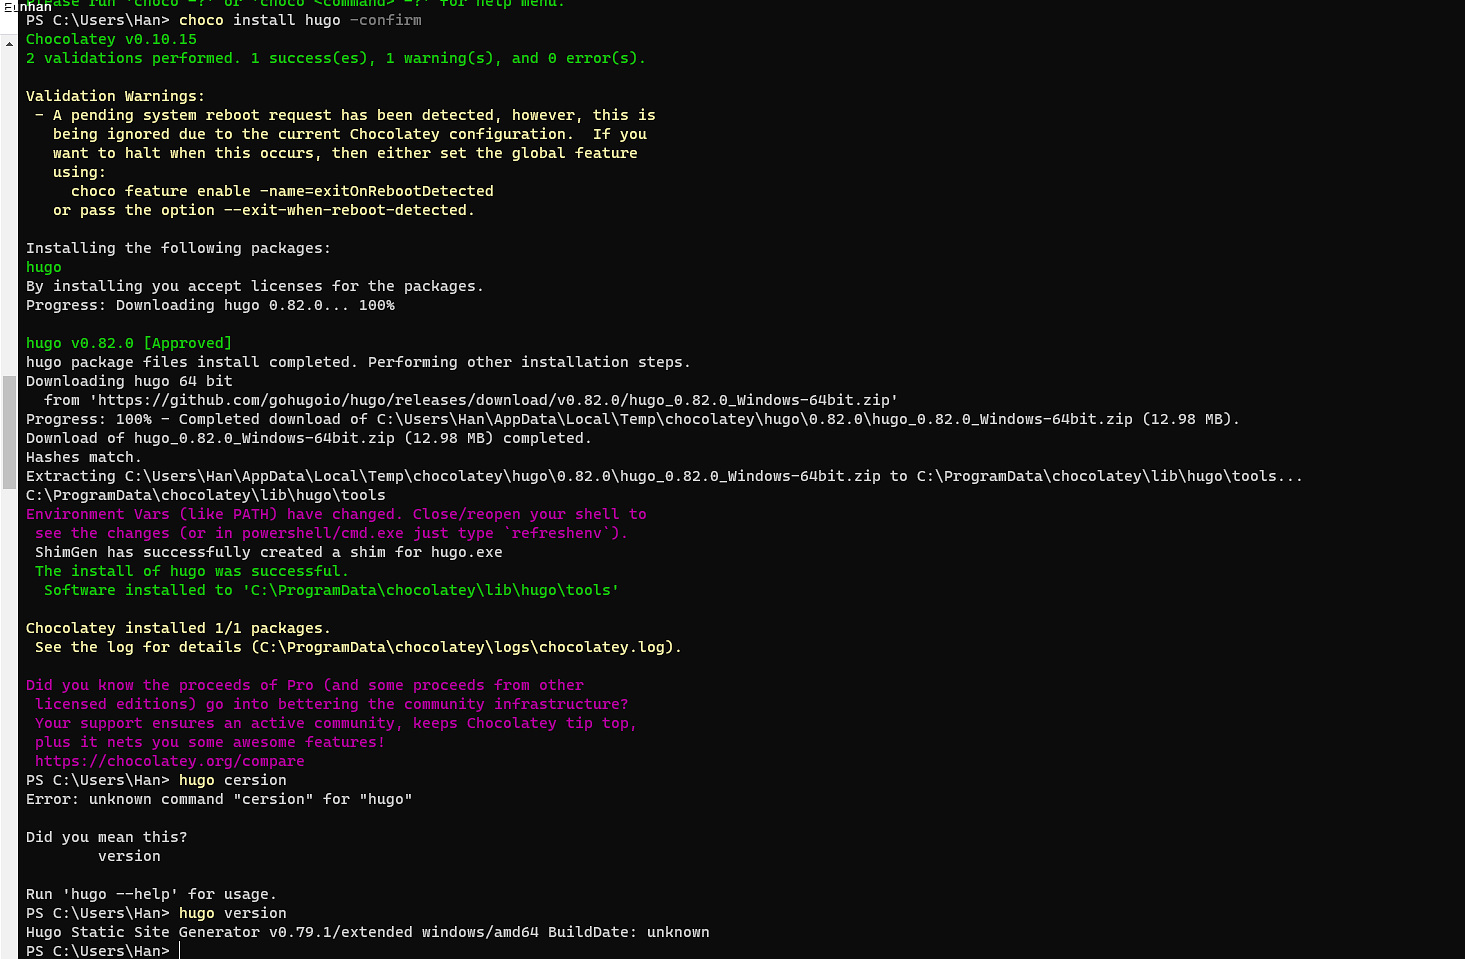
Task: Click the green 'hugo' package name line
Action: [x=44, y=267]
